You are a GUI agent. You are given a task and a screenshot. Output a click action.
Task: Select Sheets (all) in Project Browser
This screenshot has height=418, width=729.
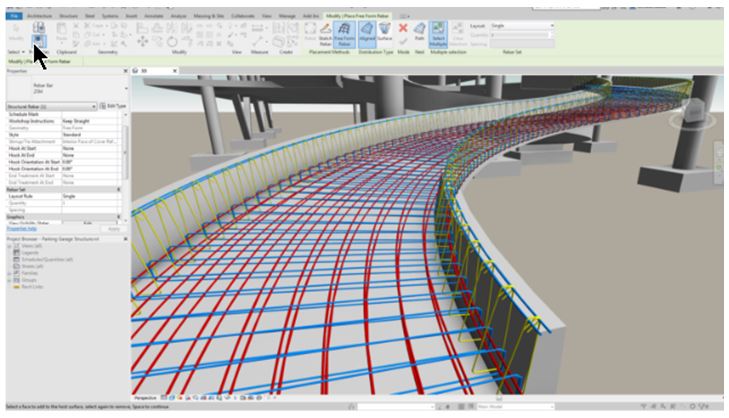33,266
